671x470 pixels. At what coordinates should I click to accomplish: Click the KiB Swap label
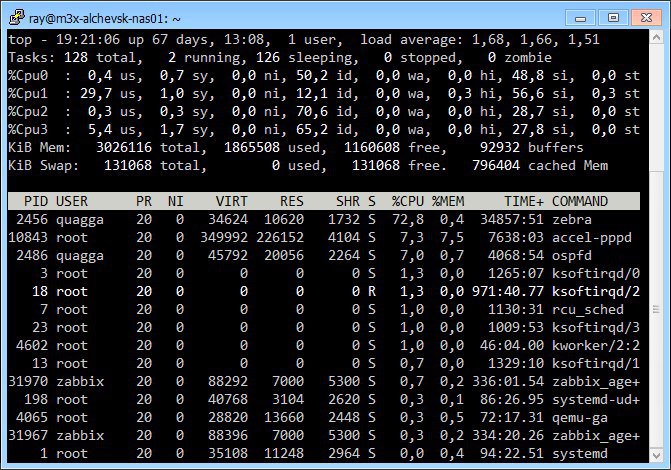click(x=44, y=165)
